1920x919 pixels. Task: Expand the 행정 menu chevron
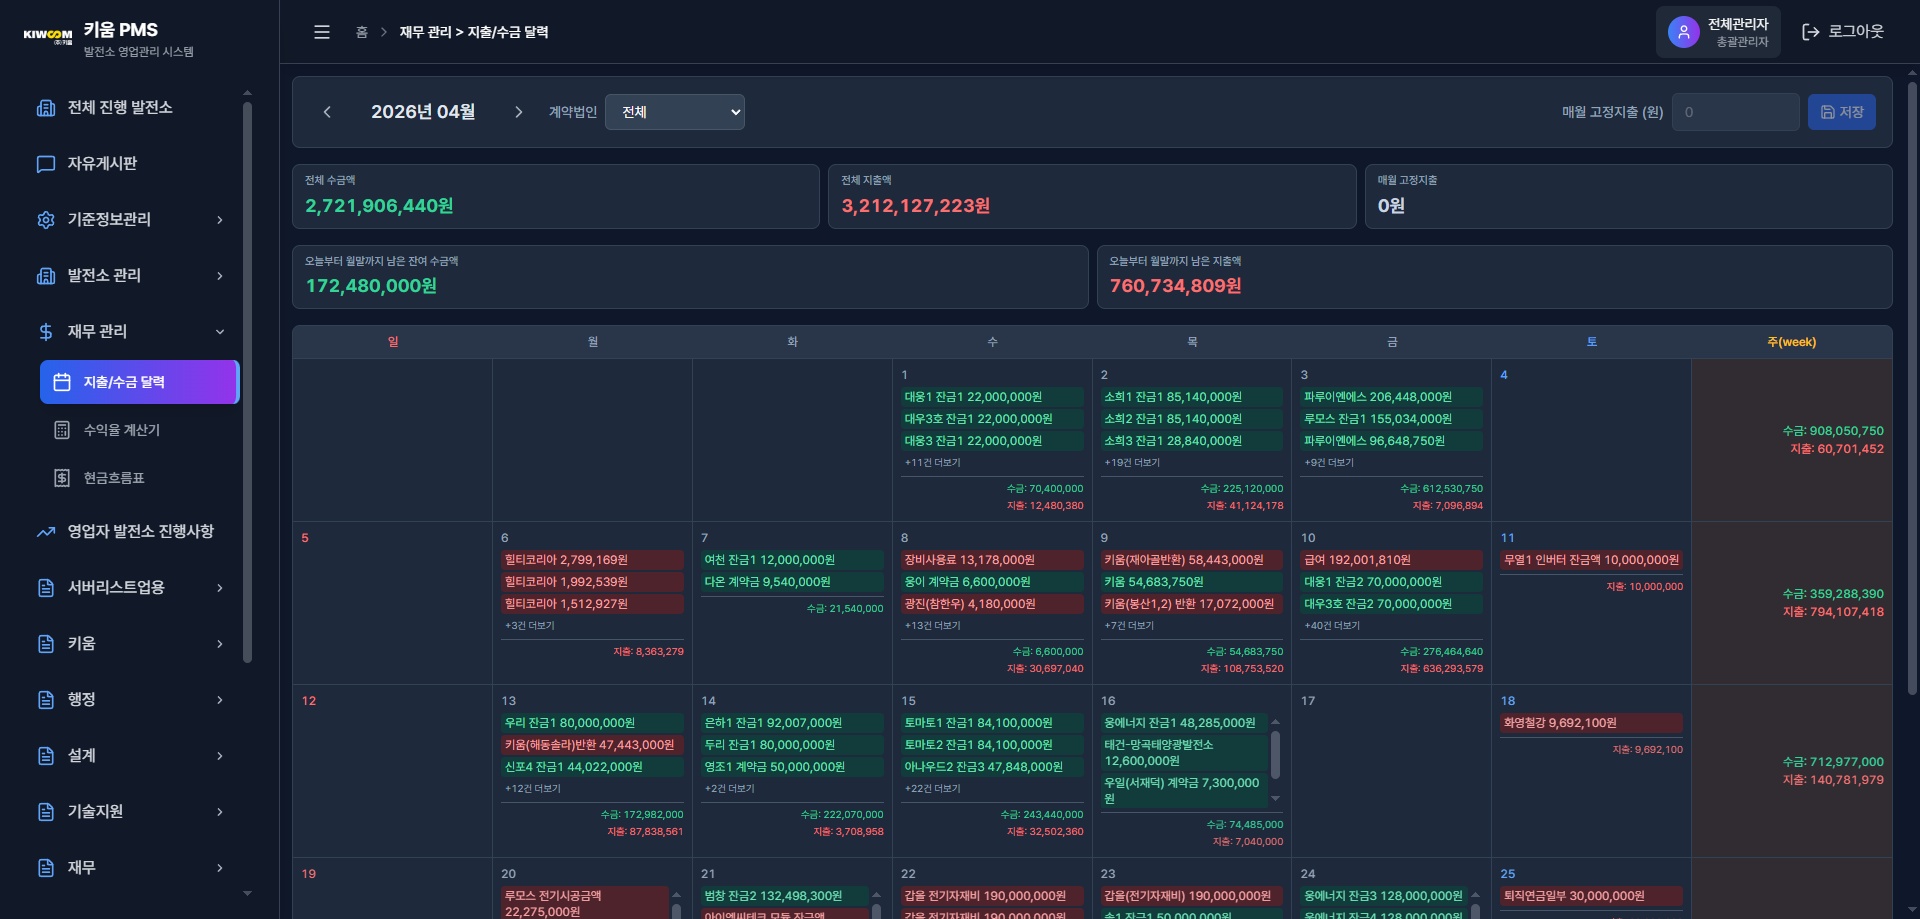(x=220, y=700)
